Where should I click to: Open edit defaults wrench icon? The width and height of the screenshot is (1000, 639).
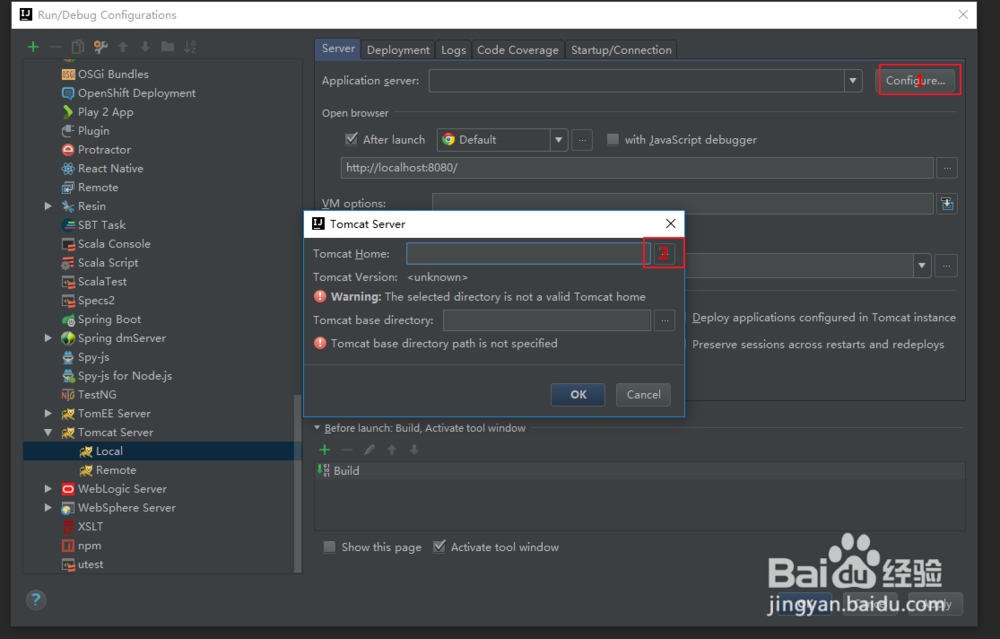point(100,47)
